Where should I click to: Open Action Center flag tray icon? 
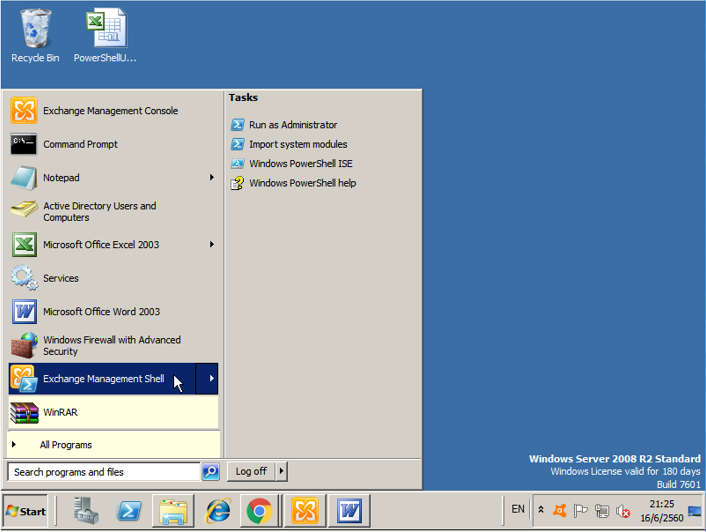[580, 510]
